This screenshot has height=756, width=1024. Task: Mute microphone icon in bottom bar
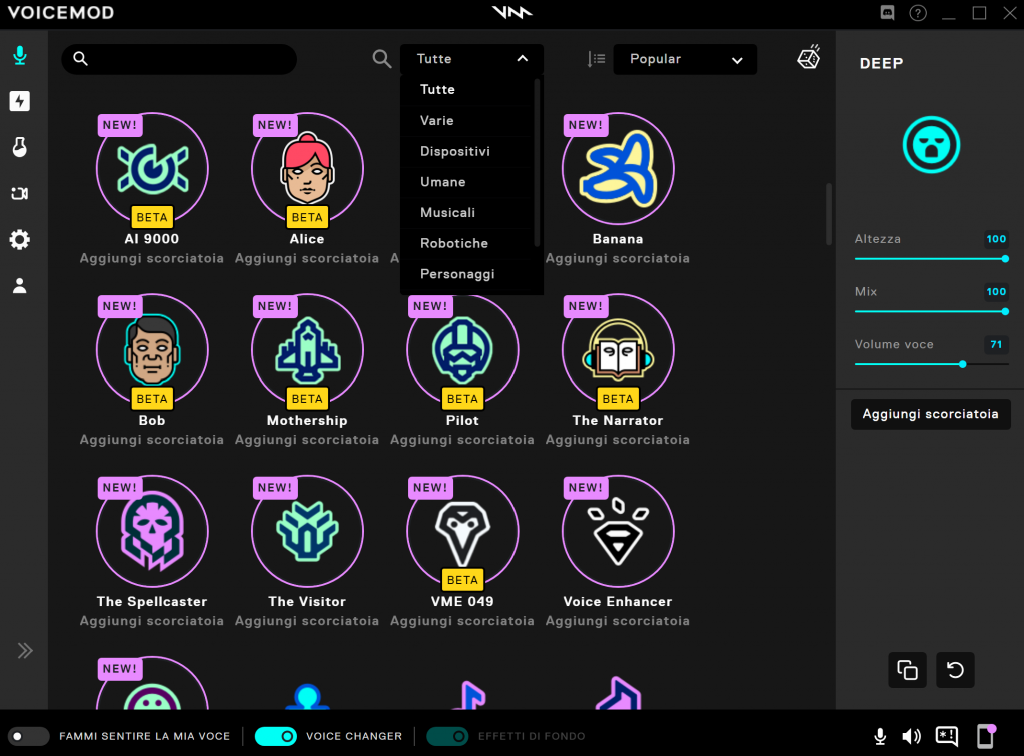pos(880,736)
